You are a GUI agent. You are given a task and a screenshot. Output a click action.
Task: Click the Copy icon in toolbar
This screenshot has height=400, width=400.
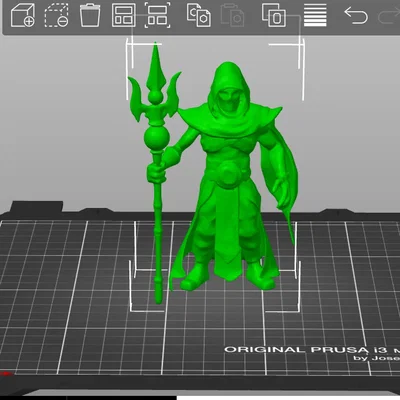[199, 15]
